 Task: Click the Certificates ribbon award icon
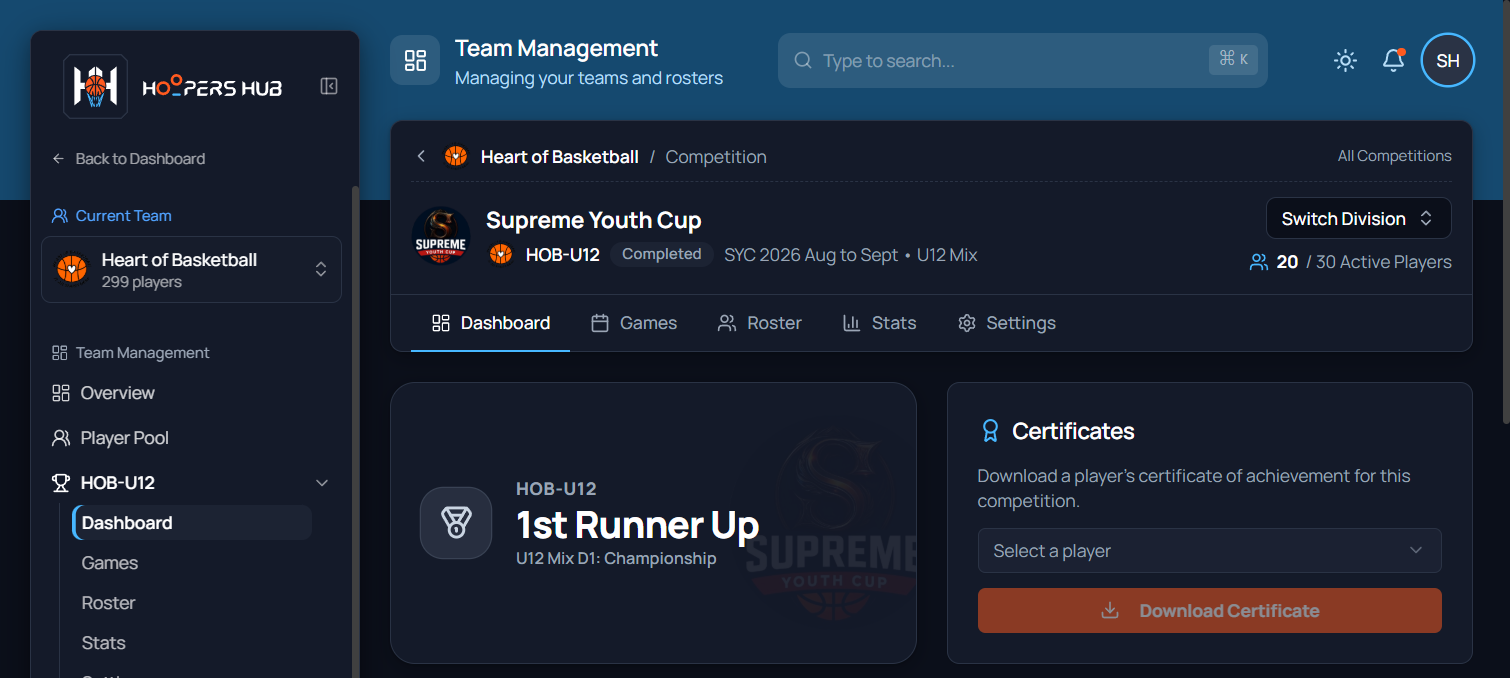click(990, 431)
